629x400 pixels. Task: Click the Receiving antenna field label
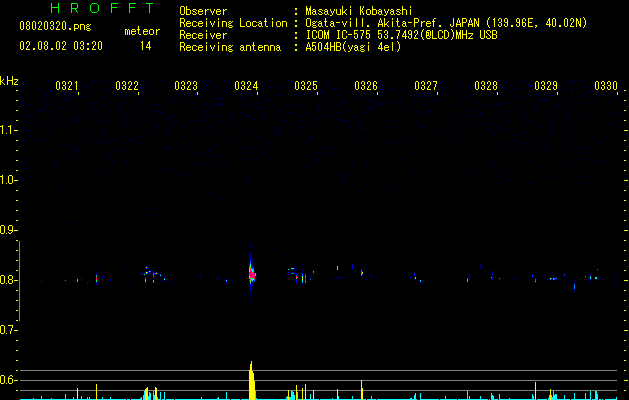(x=230, y=47)
